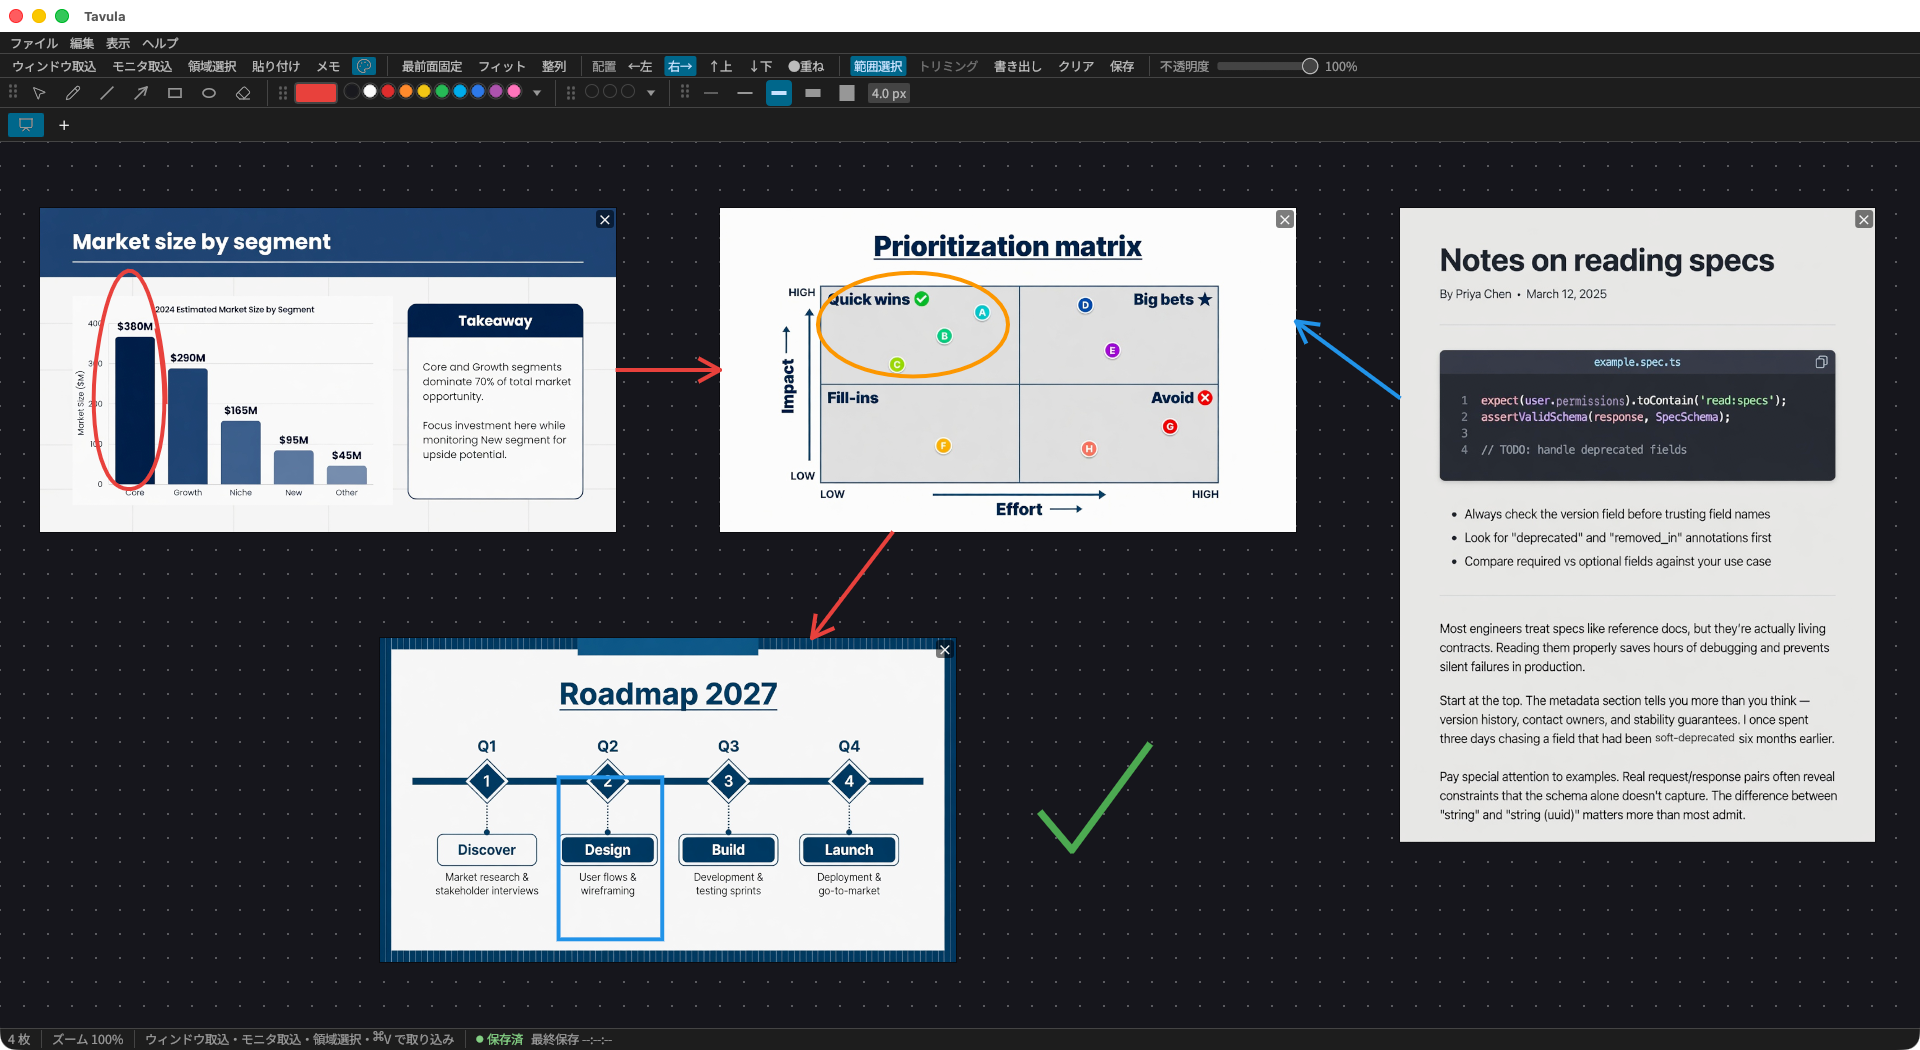Open the 表示 menu
Screen dimensions: 1920x1050
click(x=118, y=43)
